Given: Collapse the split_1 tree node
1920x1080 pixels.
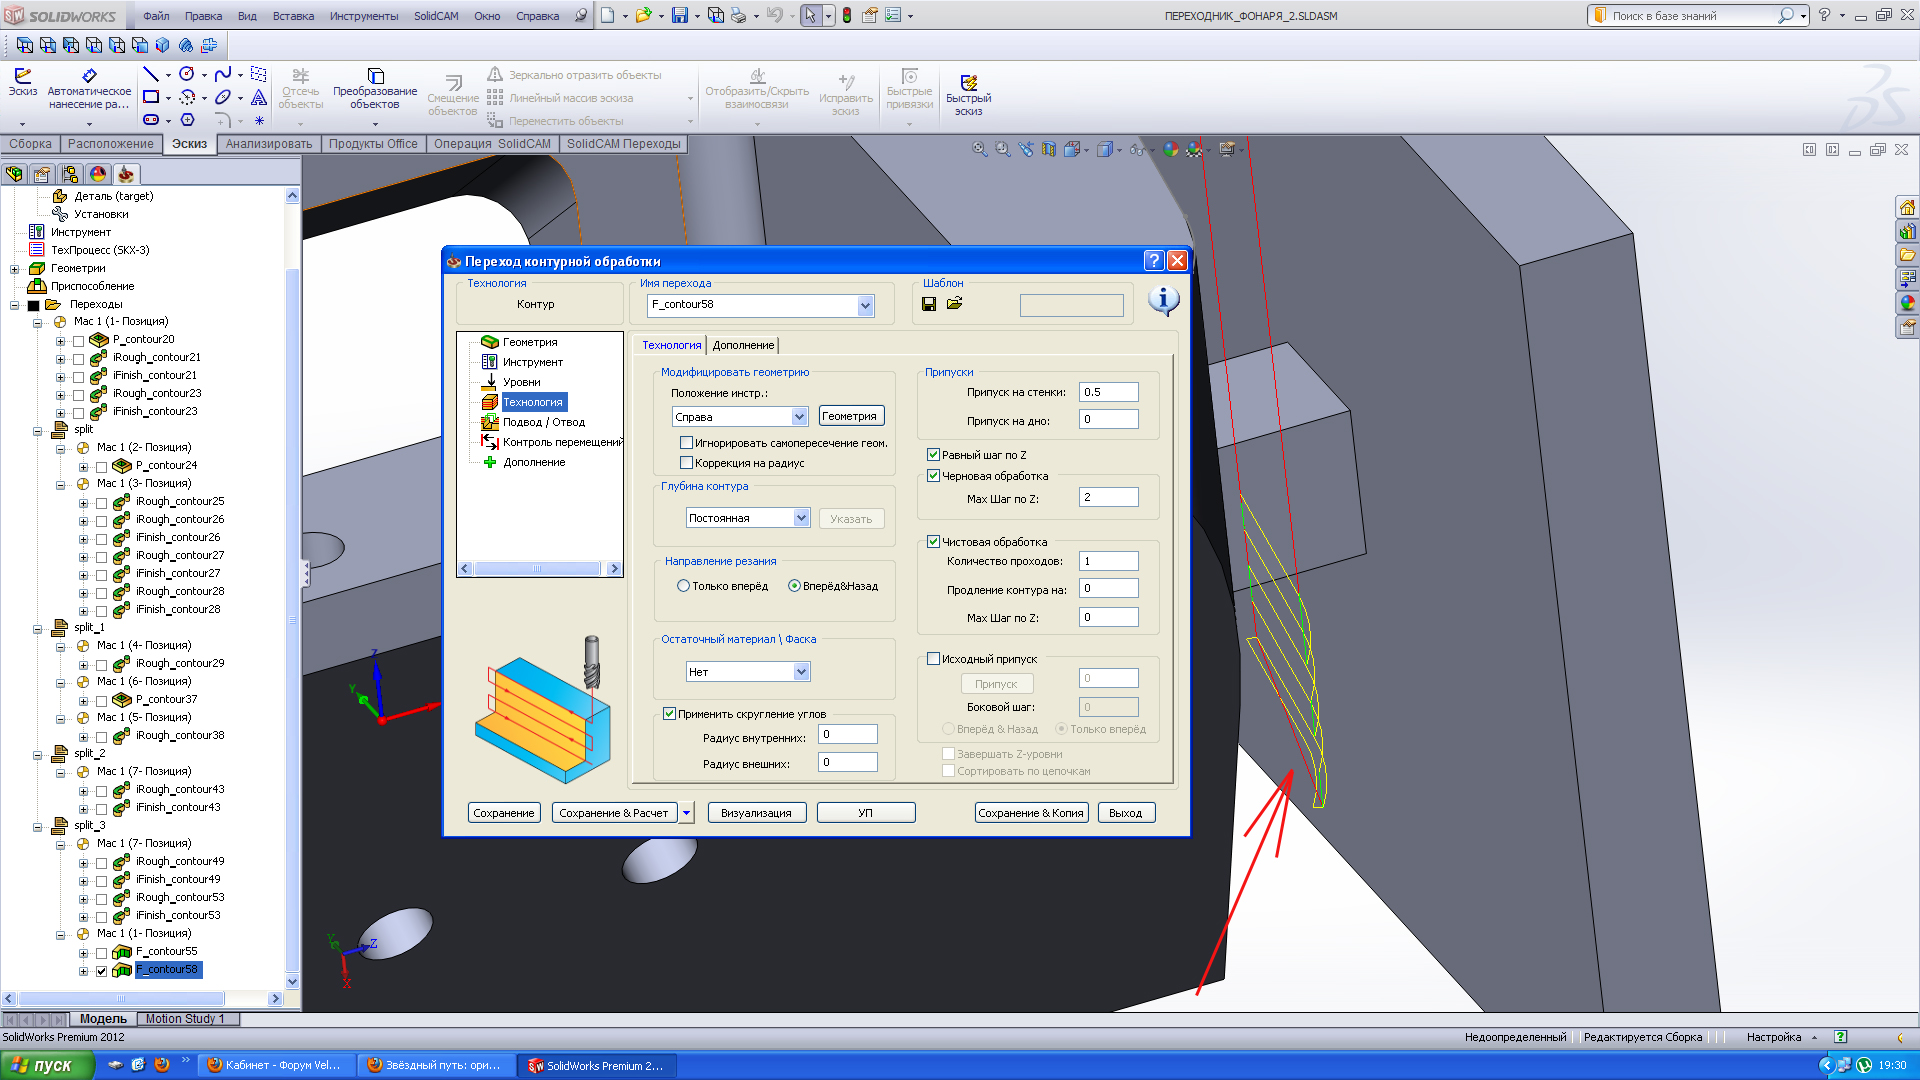Looking at the screenshot, I should tap(37, 629).
